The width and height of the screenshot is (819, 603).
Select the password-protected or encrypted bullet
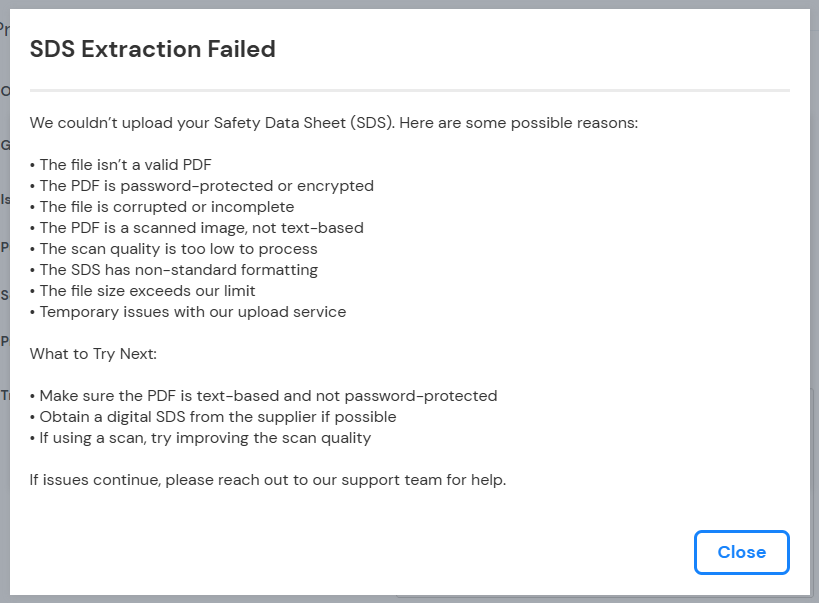tap(202, 185)
